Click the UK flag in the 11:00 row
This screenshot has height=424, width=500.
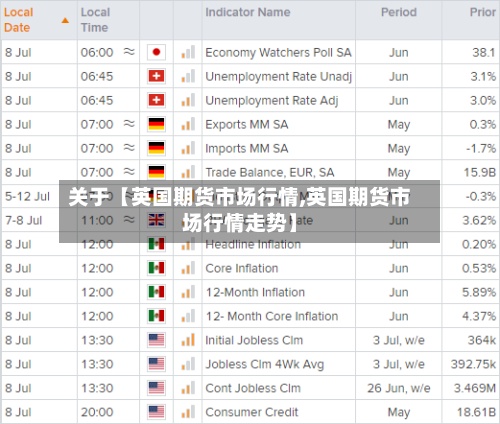pos(156,220)
